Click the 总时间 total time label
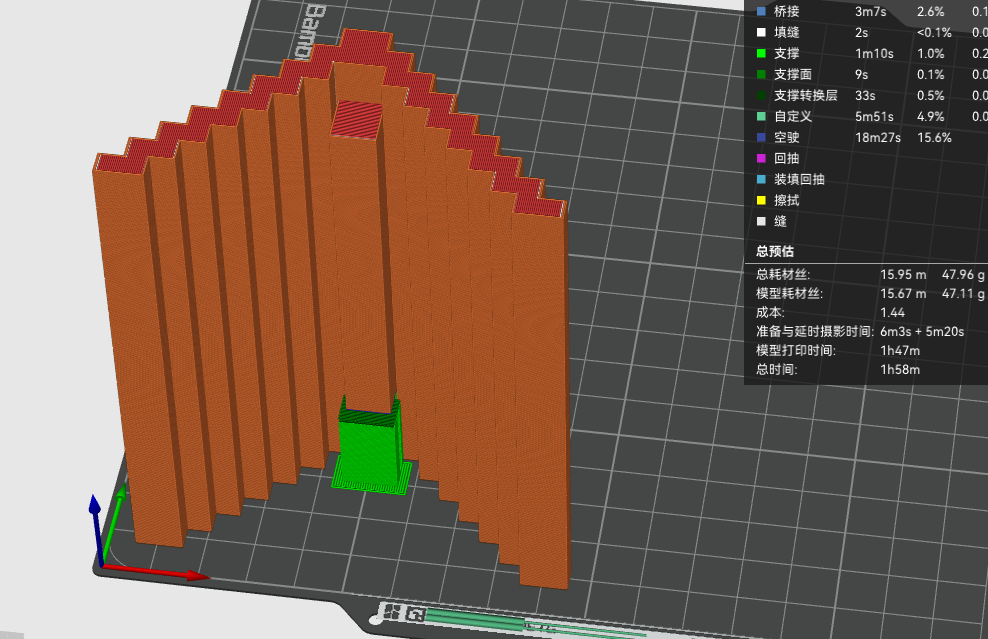 tap(776, 369)
